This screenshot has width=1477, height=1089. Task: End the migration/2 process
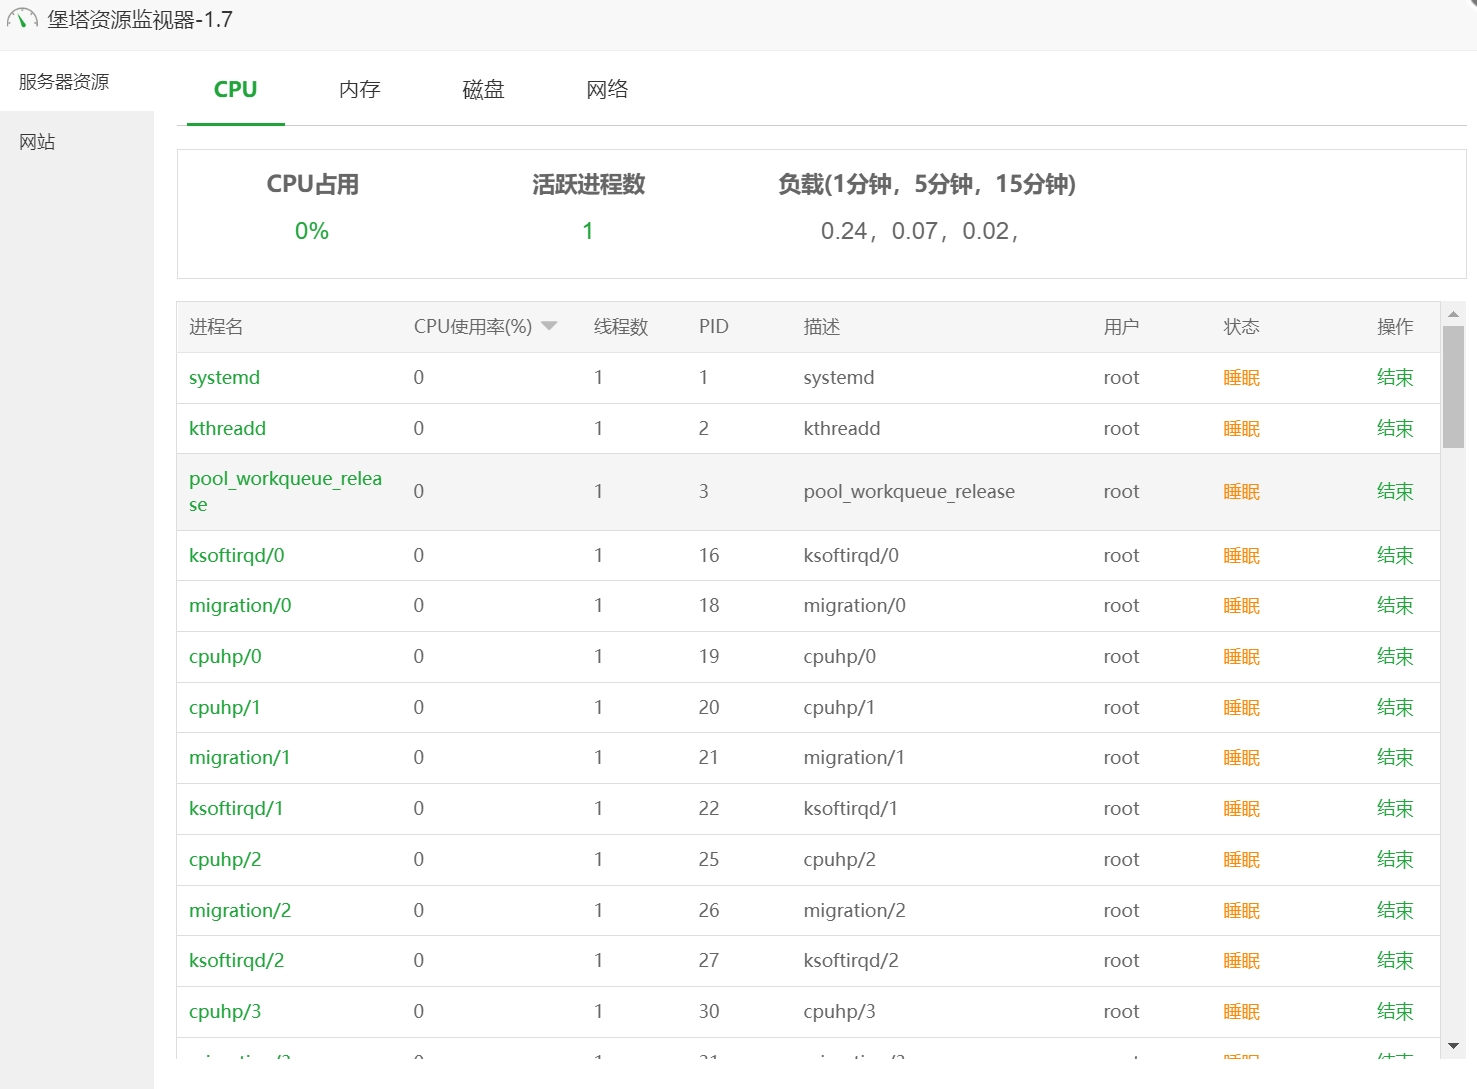point(1394,911)
